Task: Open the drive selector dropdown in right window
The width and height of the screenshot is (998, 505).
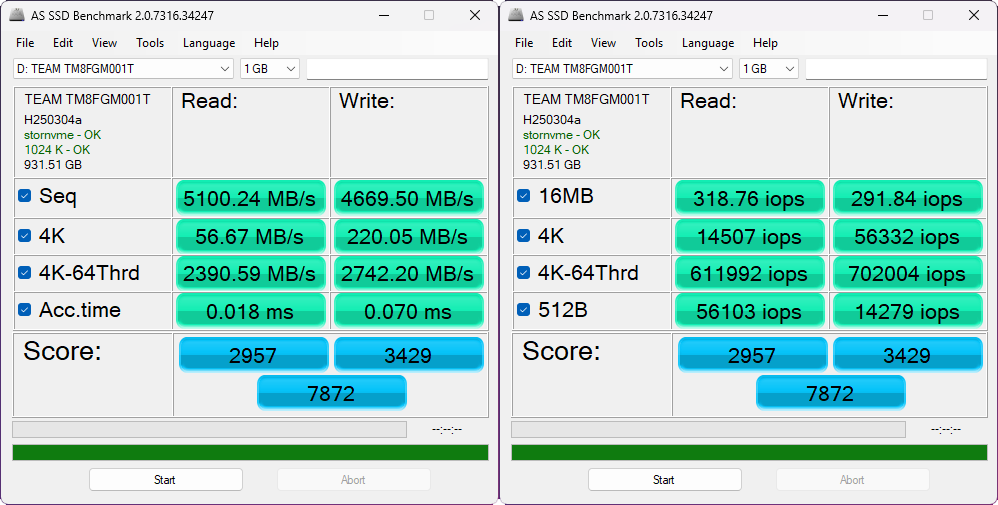Action: tap(622, 69)
